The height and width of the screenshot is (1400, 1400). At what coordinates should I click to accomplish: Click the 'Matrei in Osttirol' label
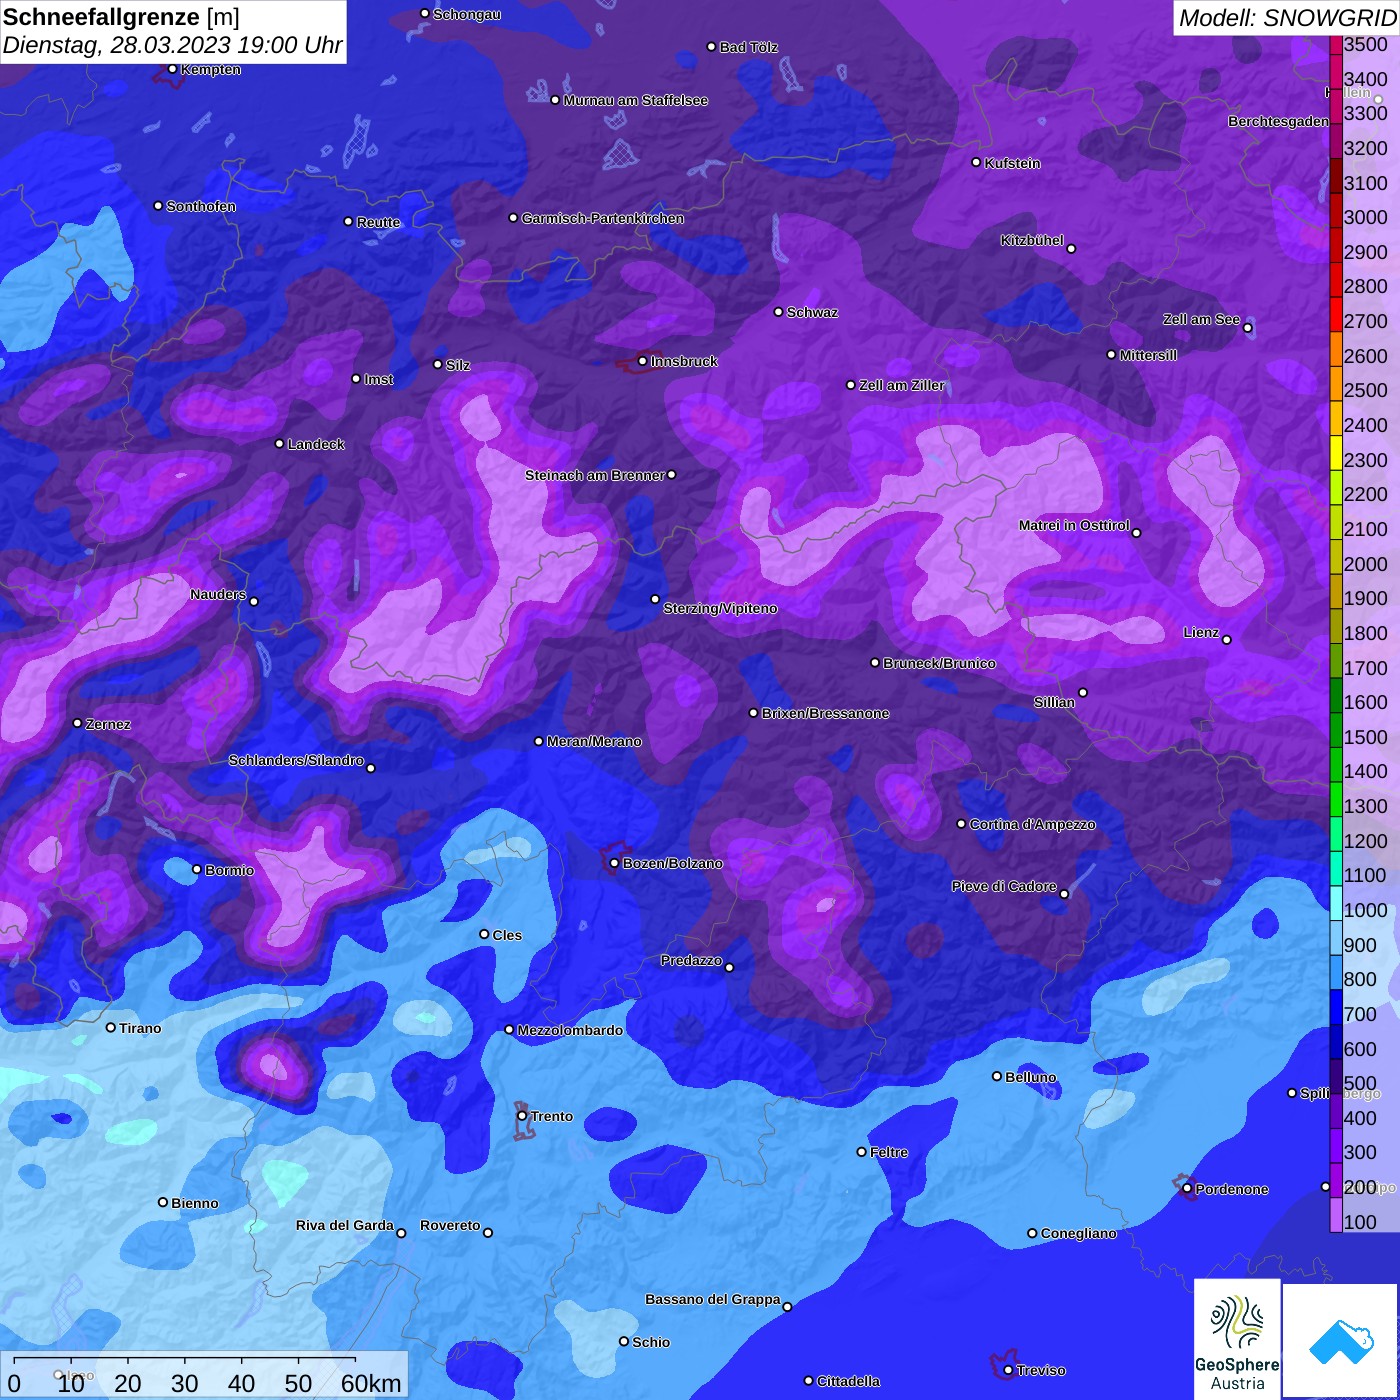[1074, 525]
